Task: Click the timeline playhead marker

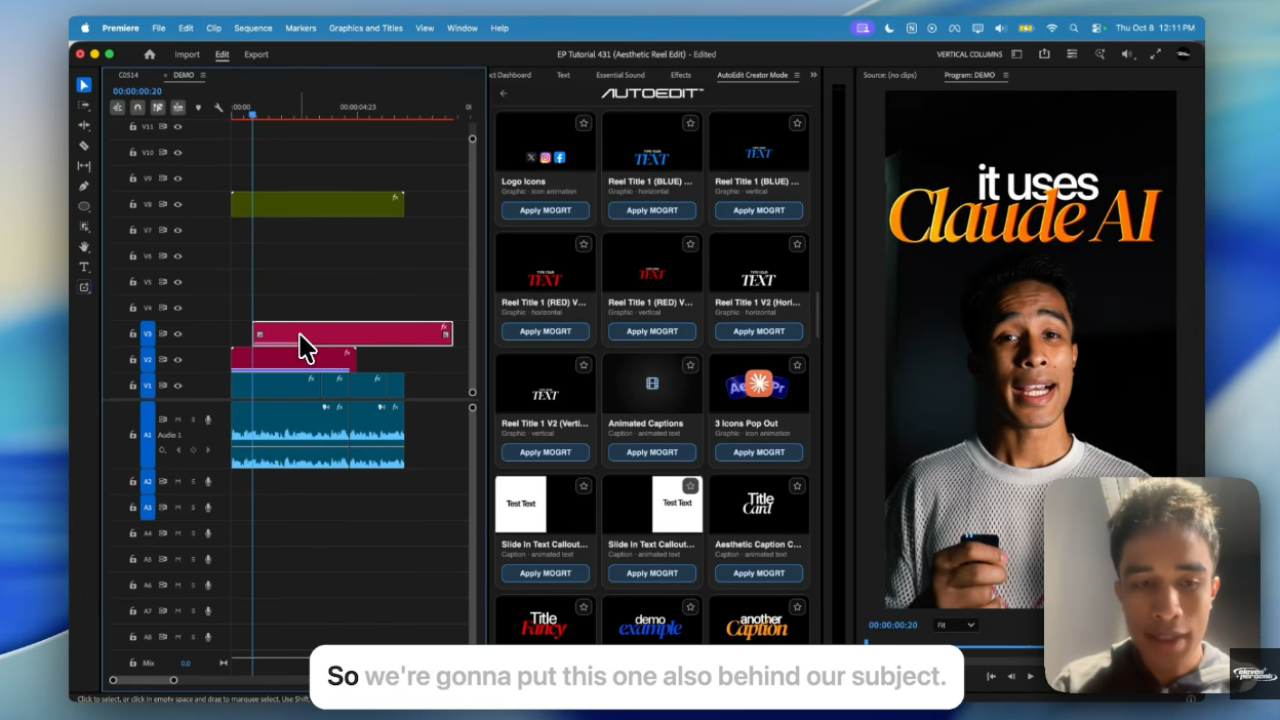Action: click(x=252, y=115)
